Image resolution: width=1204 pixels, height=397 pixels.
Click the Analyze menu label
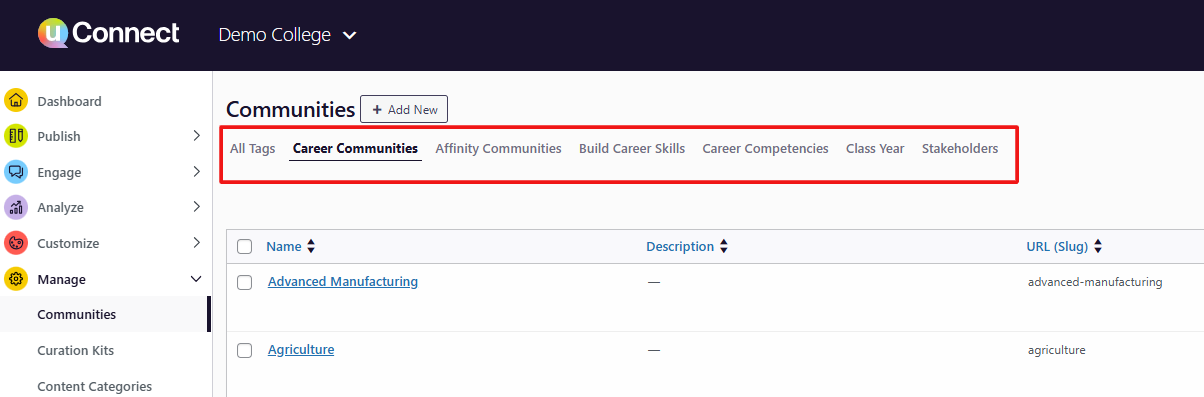tap(60, 207)
